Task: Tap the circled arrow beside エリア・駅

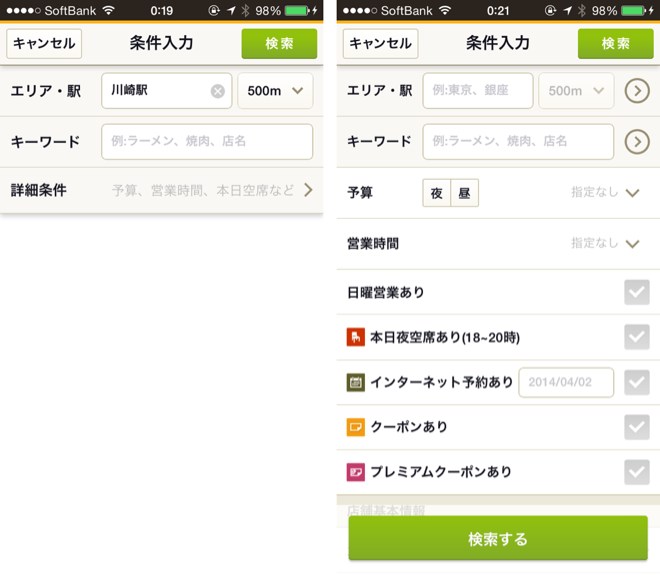Action: click(x=637, y=91)
